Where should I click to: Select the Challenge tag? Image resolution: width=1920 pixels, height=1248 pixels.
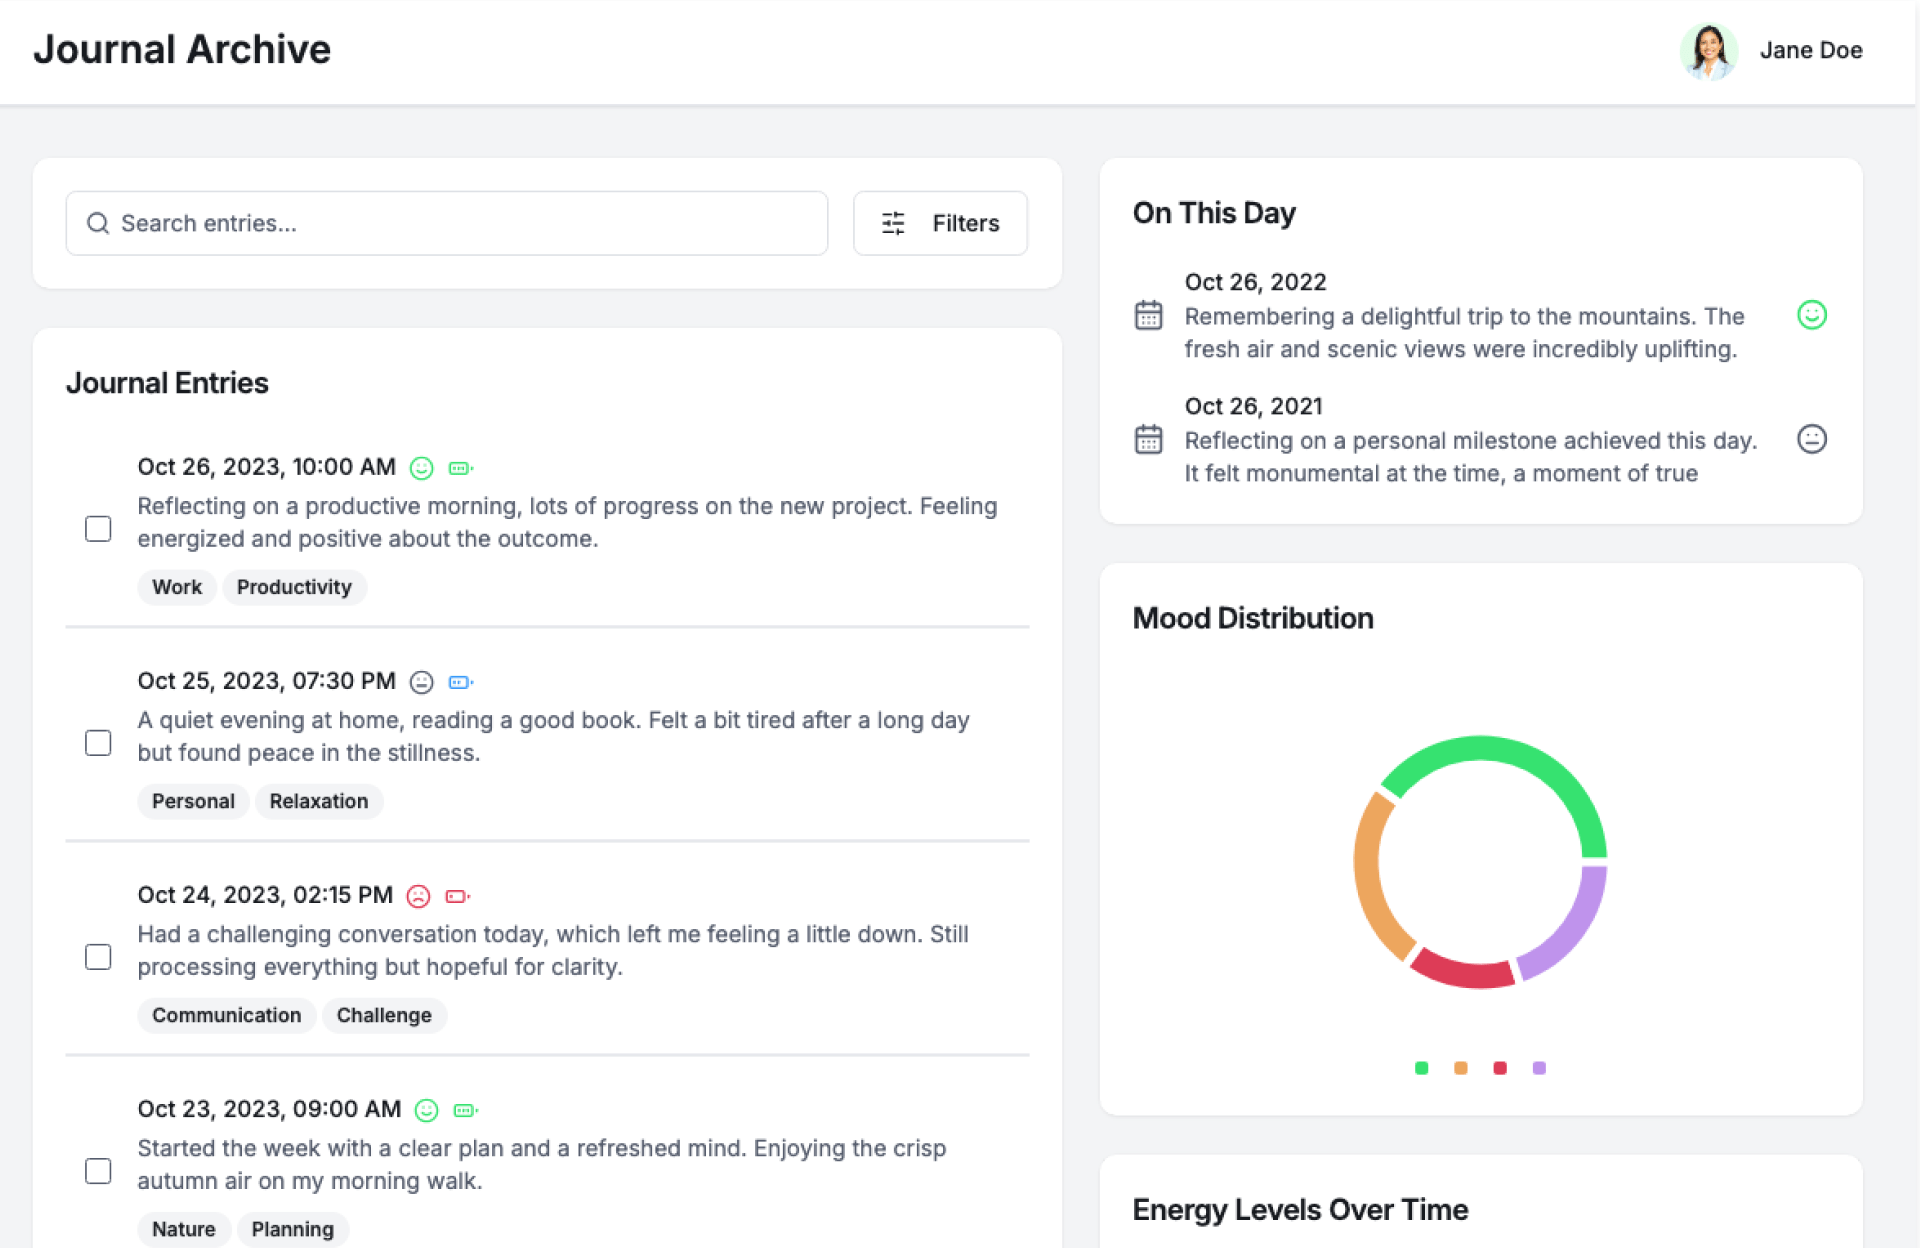click(x=384, y=1015)
